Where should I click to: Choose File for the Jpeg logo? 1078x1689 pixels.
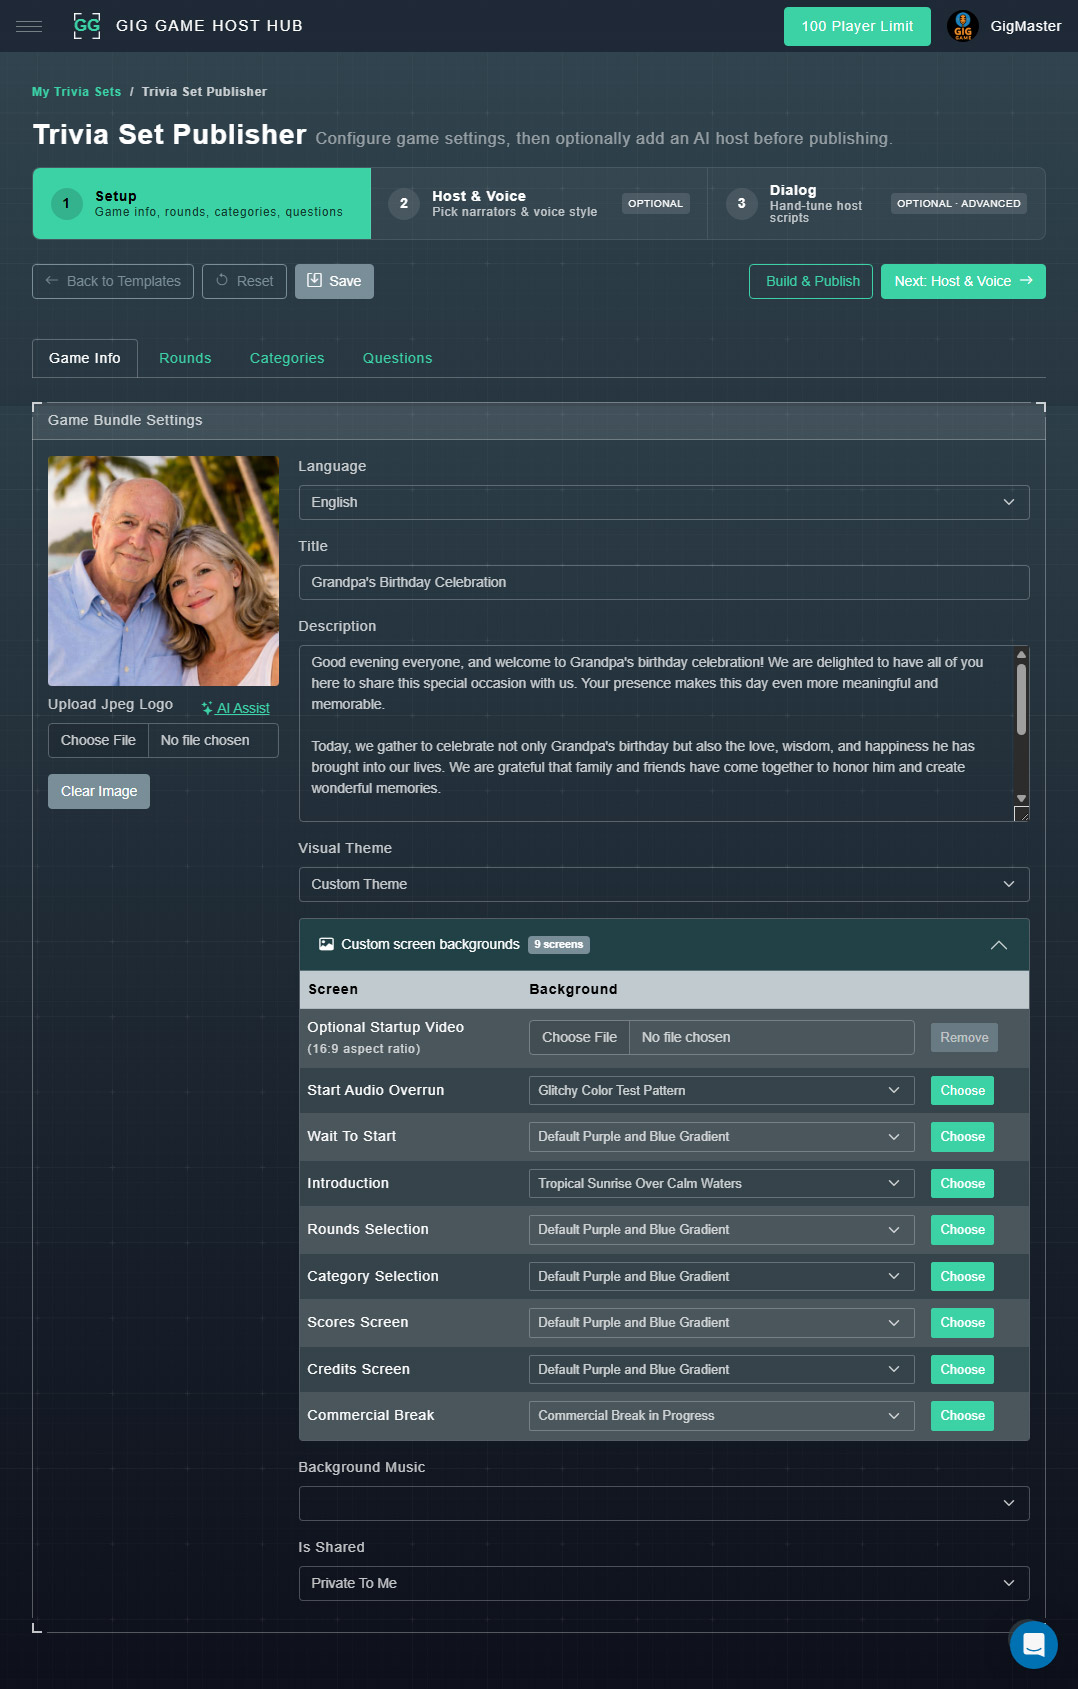[98, 740]
